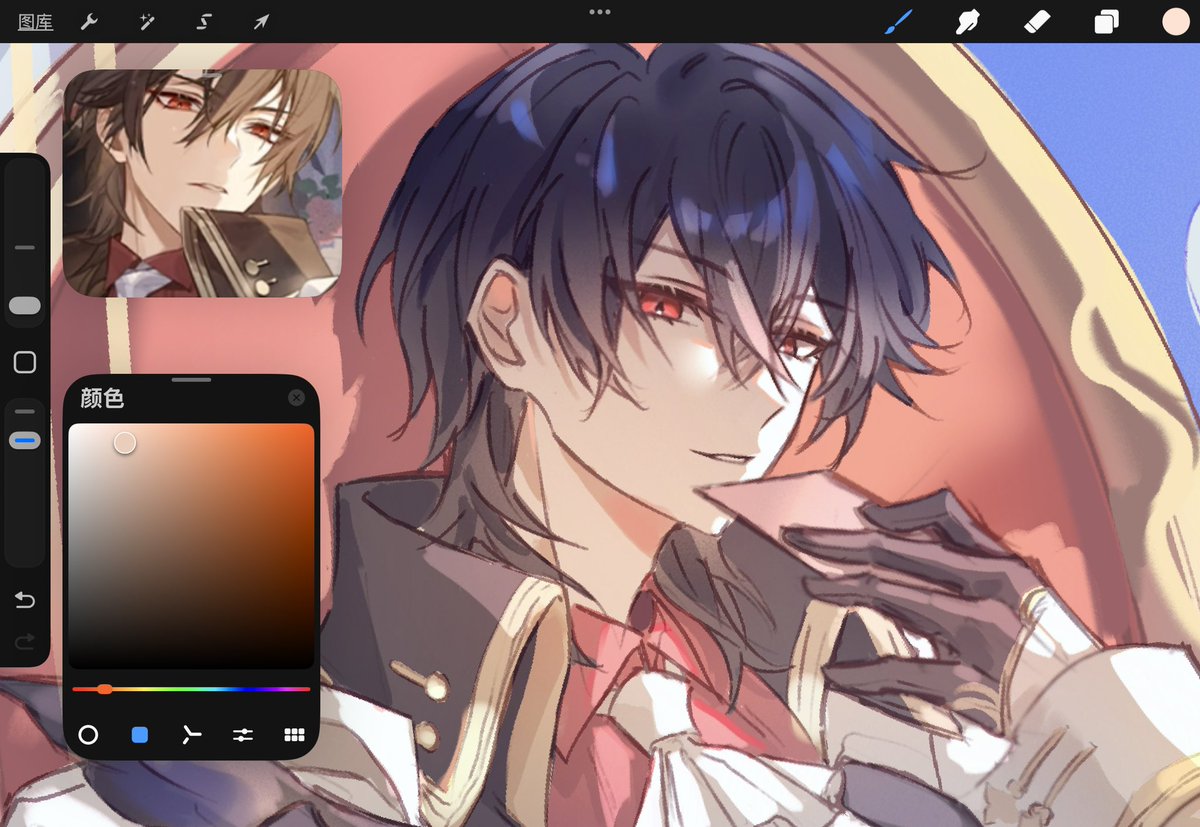
Task: Tap the square modify button in sidebar
Action: (25, 362)
